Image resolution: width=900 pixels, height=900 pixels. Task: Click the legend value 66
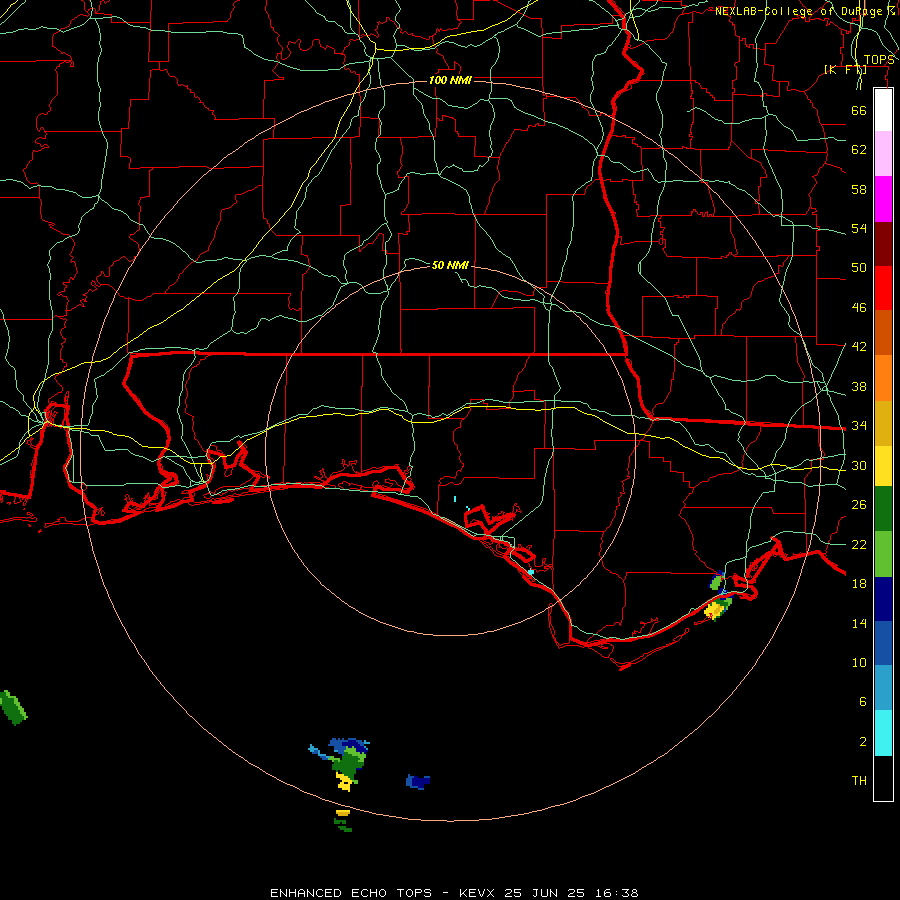pos(859,110)
